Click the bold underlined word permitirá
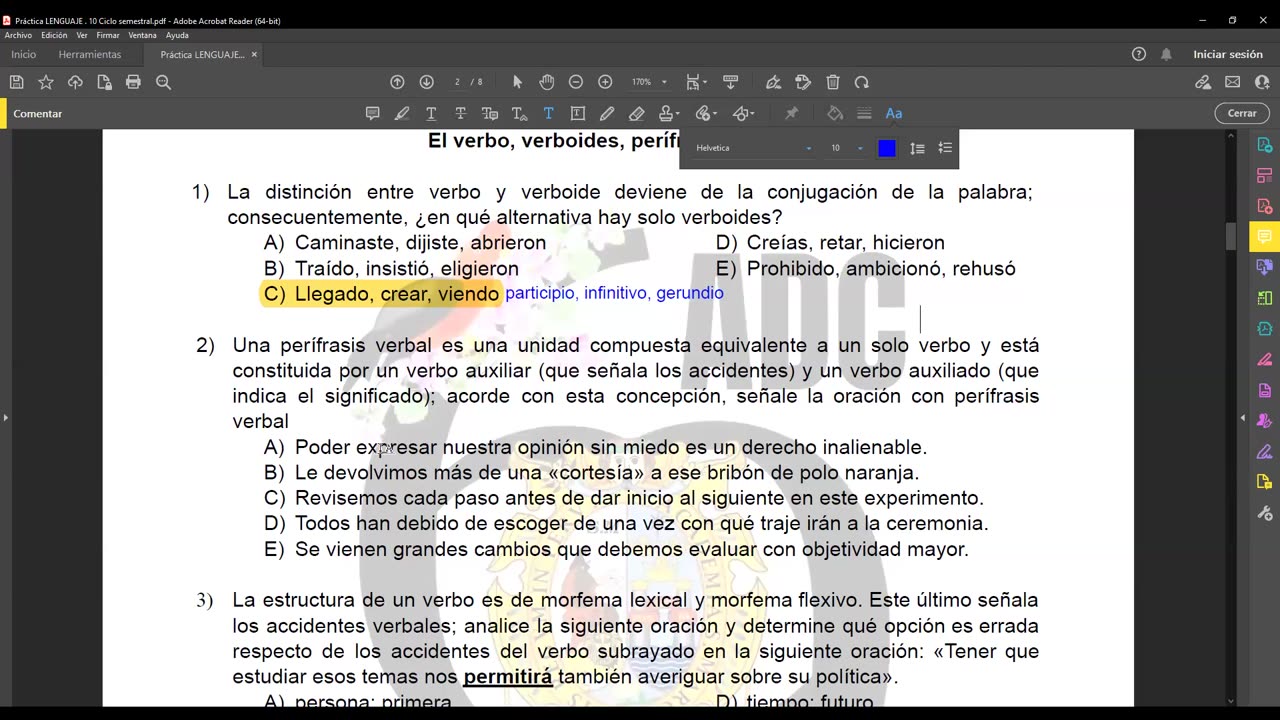The height and width of the screenshot is (720, 1280). pos(508,677)
